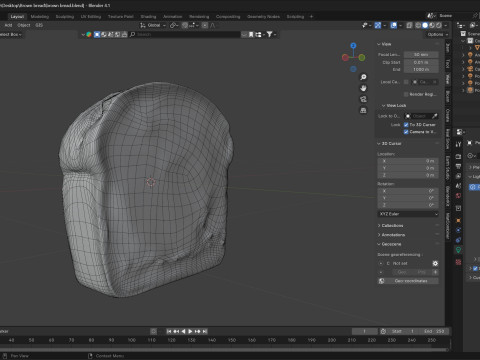Open the Object menu in viewport header

coord(24,25)
